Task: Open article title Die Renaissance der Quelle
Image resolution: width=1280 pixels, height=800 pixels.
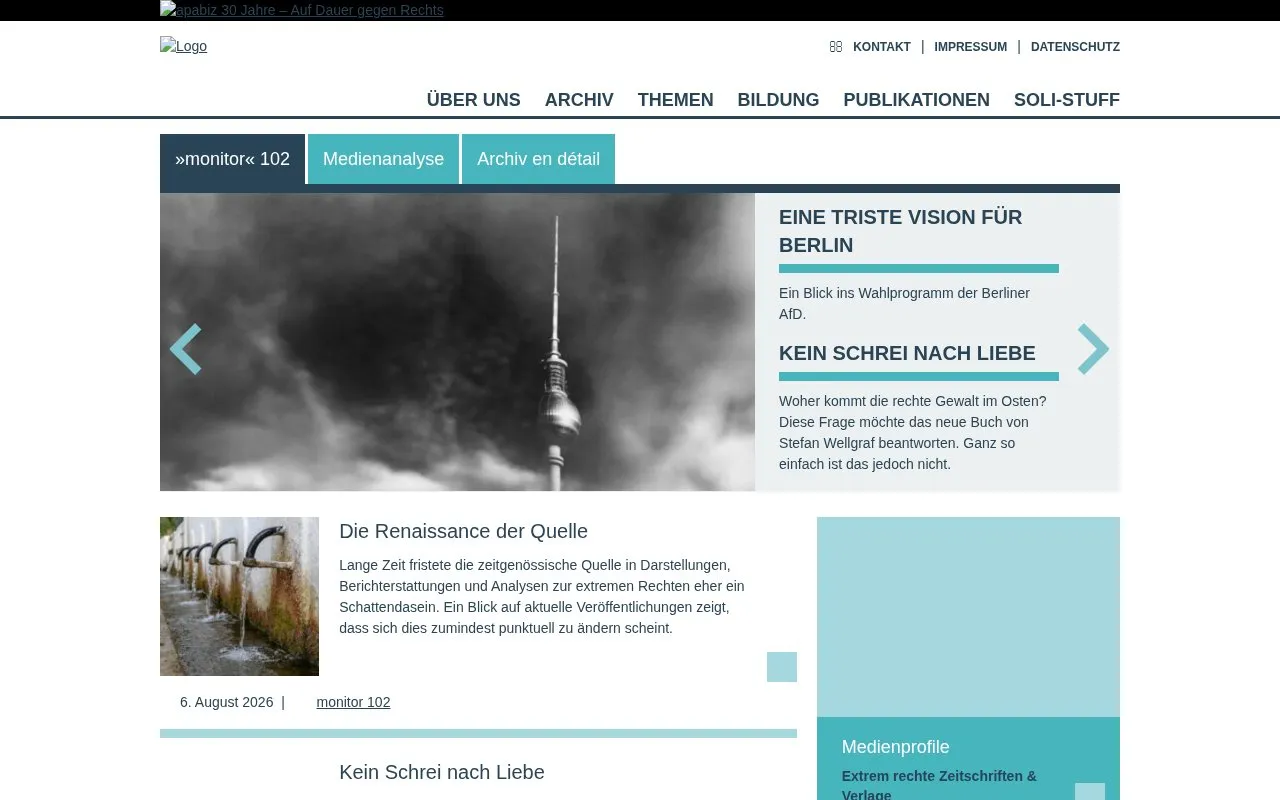Action: (x=463, y=531)
